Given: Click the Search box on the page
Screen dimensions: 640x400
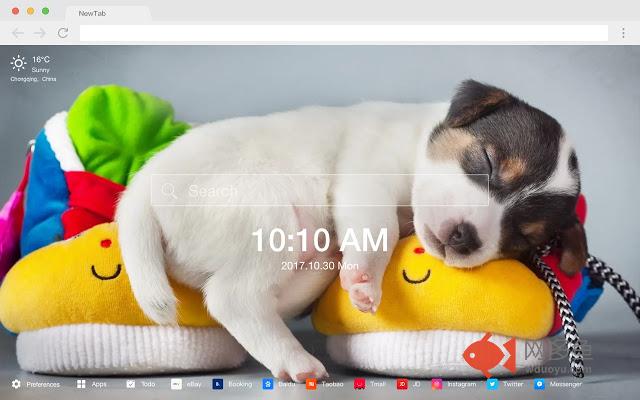Looking at the screenshot, I should click(x=320, y=190).
